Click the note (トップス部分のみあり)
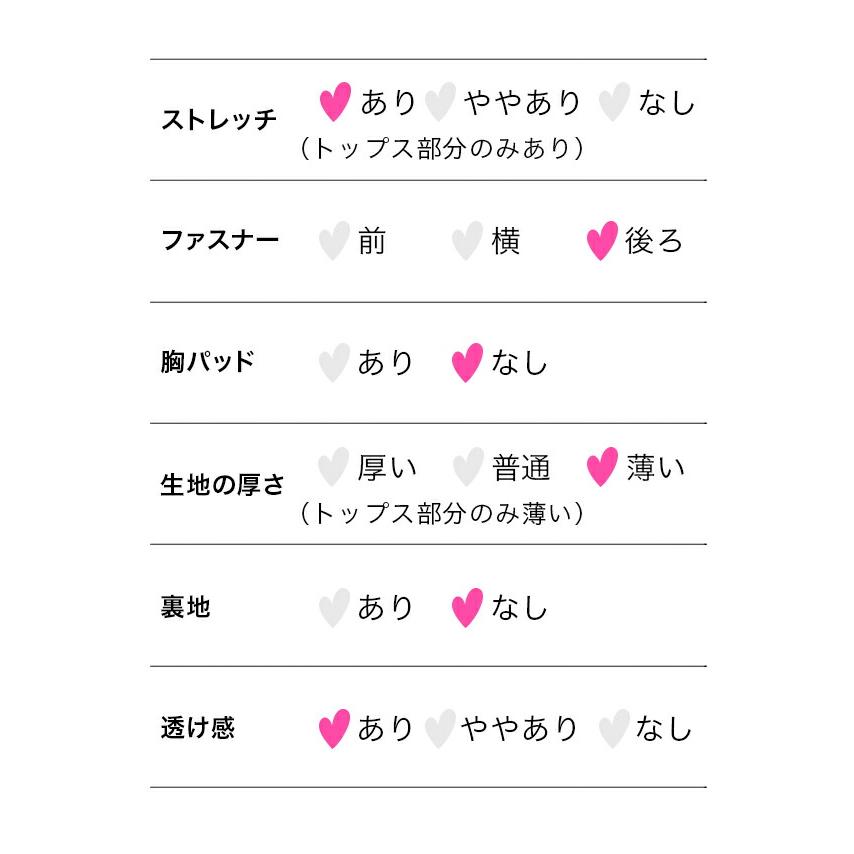This screenshot has height=854, width=854. pos(441,149)
